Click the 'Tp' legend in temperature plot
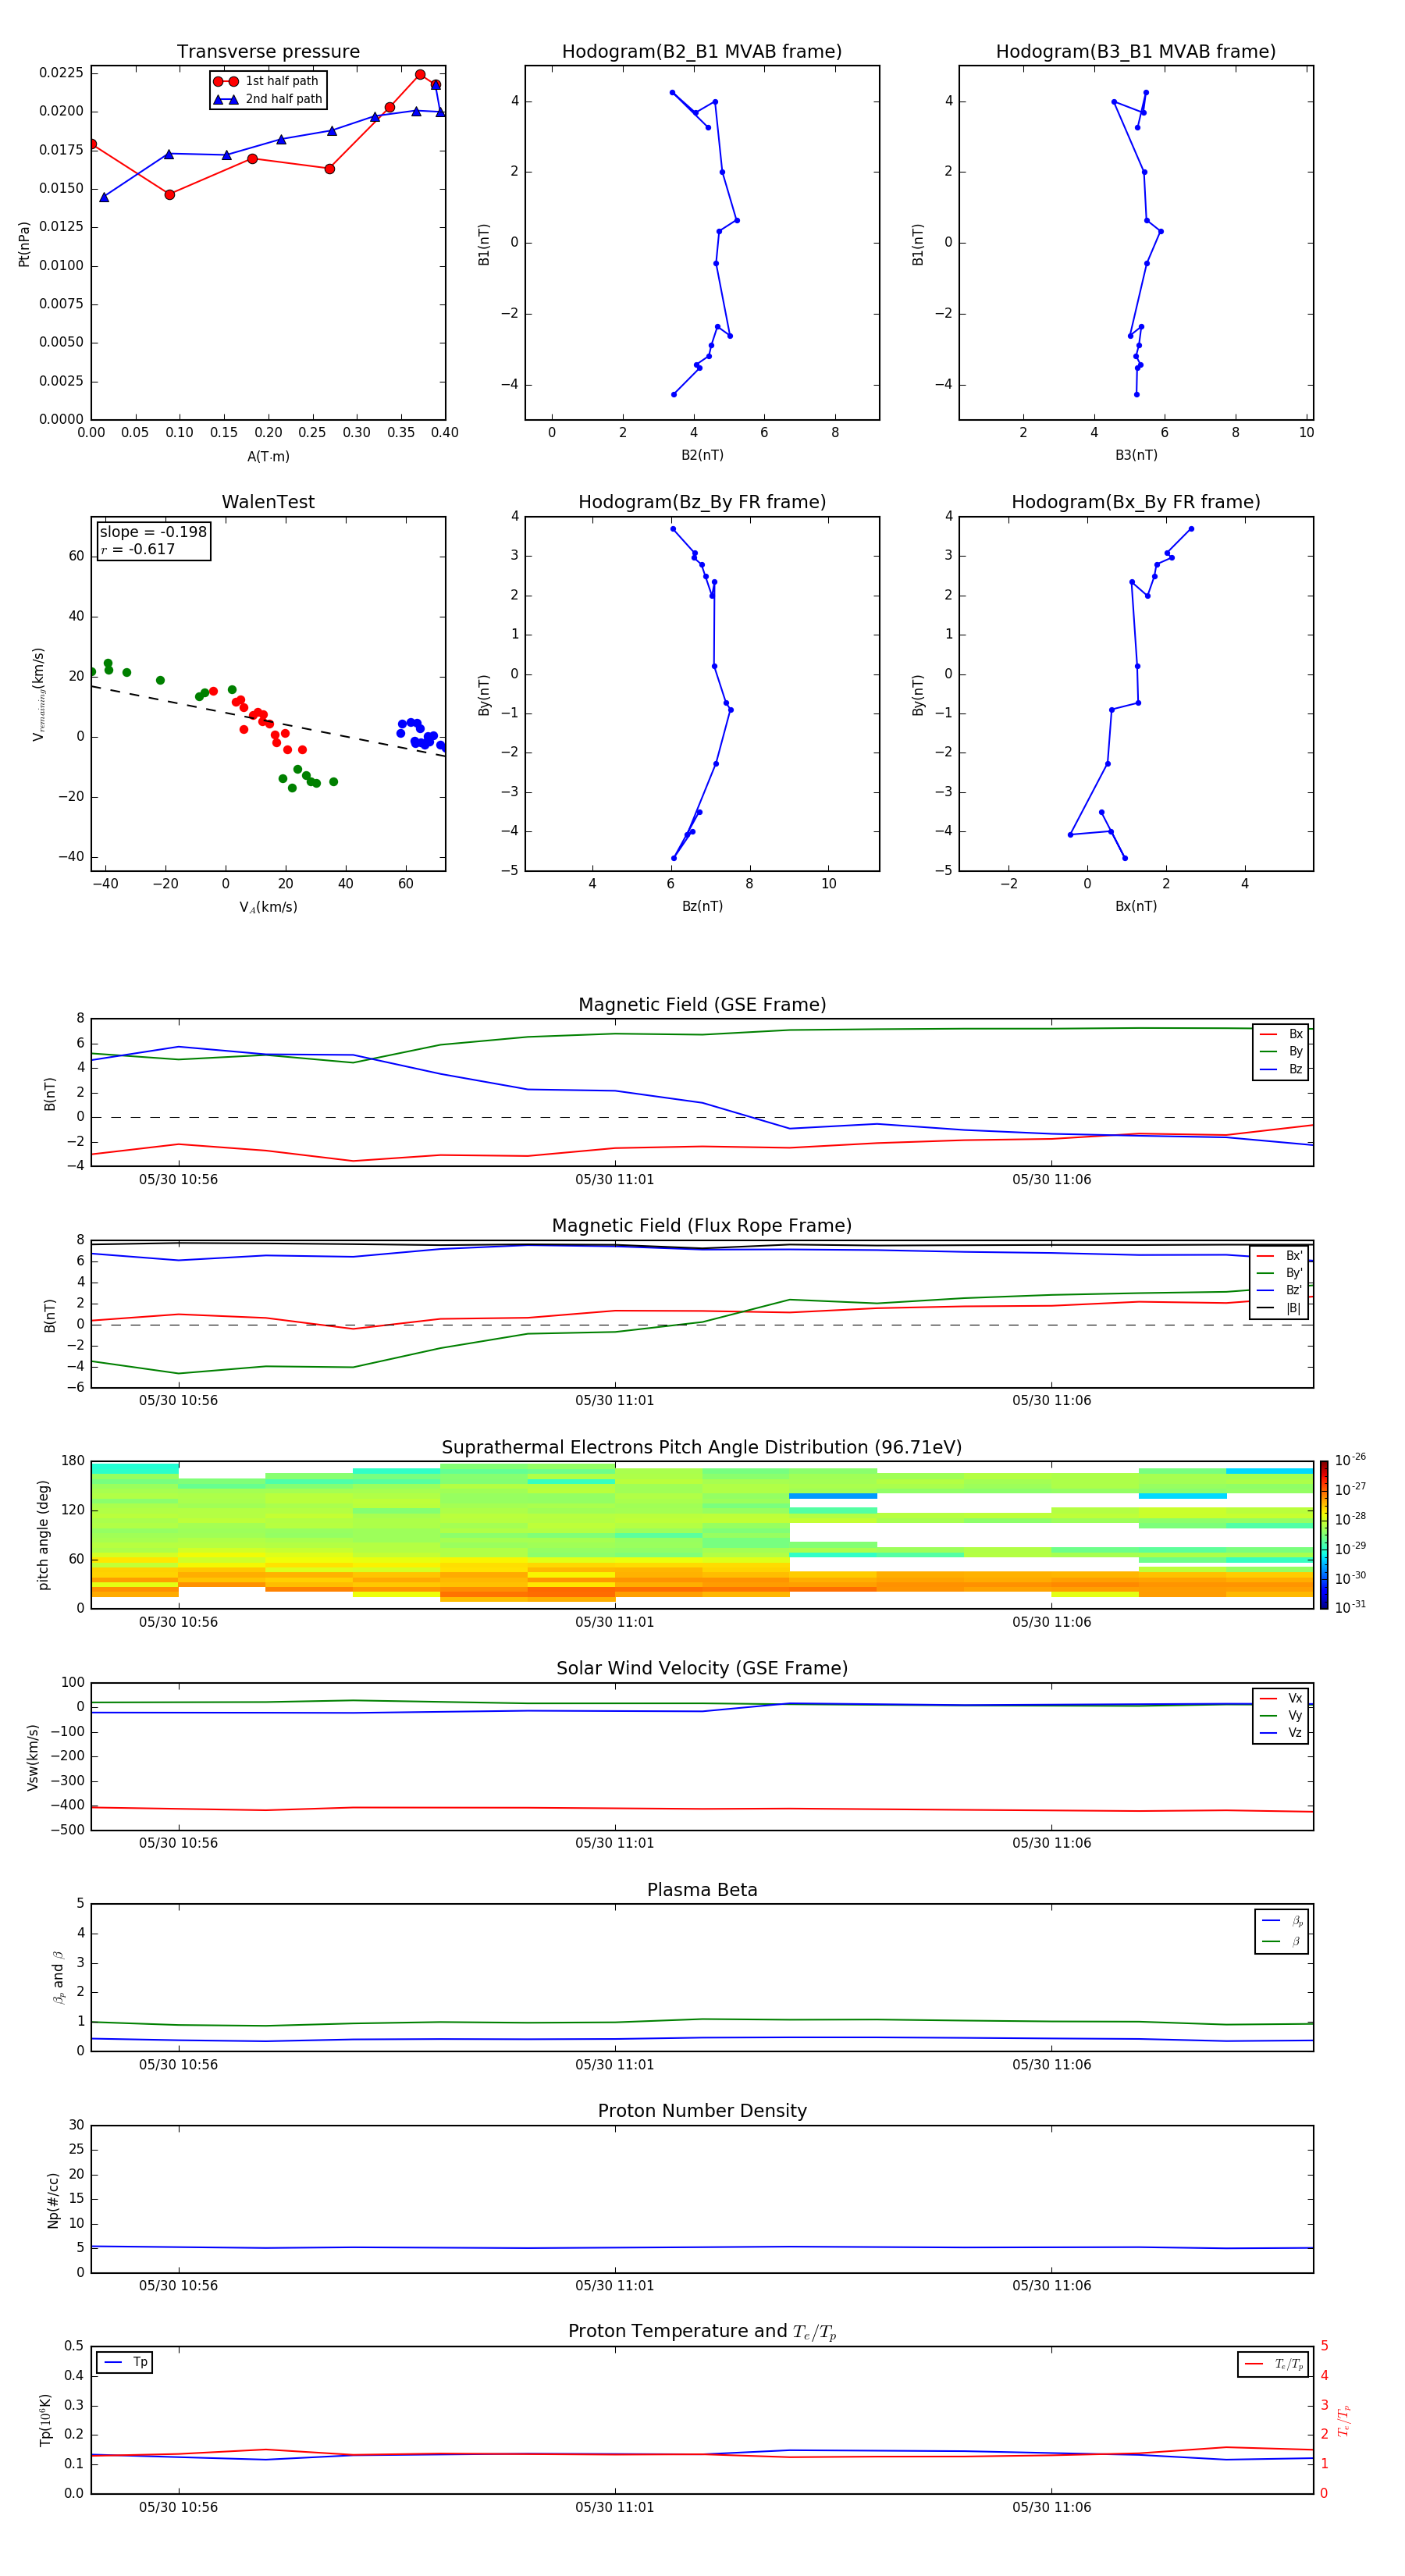The image size is (1405, 2576). (x=125, y=2362)
